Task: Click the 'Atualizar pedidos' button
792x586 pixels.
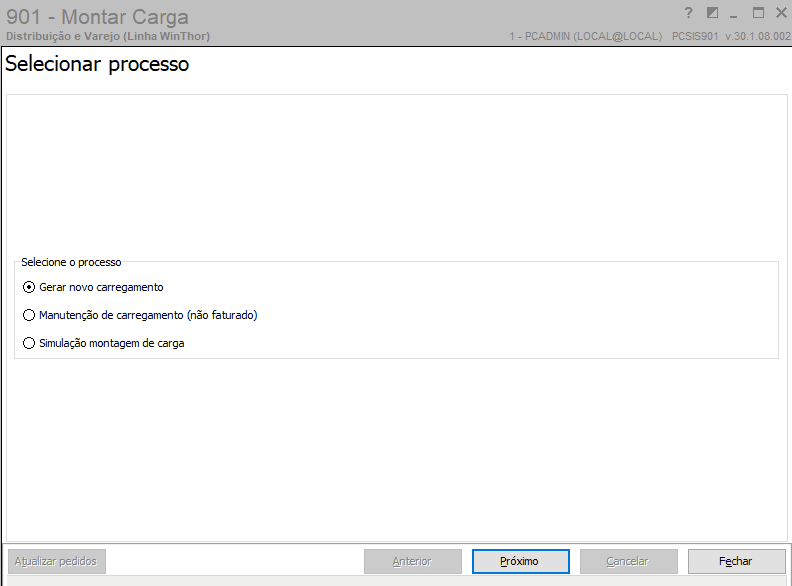Action: [x=56, y=561]
